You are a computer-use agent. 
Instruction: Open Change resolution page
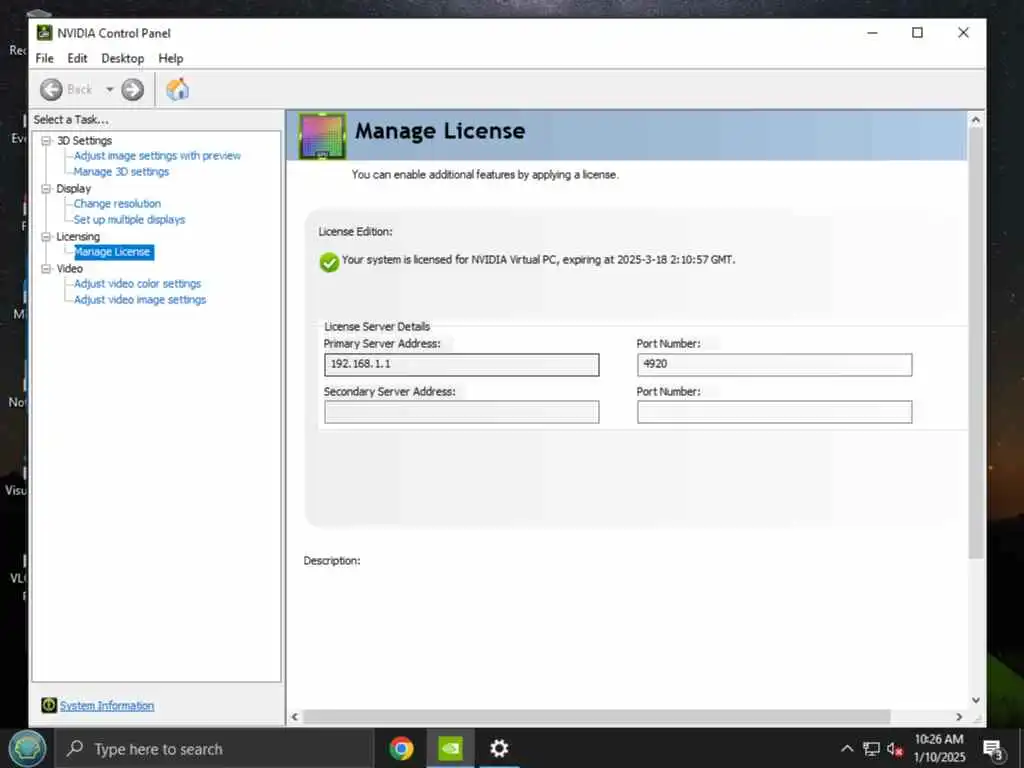(117, 203)
